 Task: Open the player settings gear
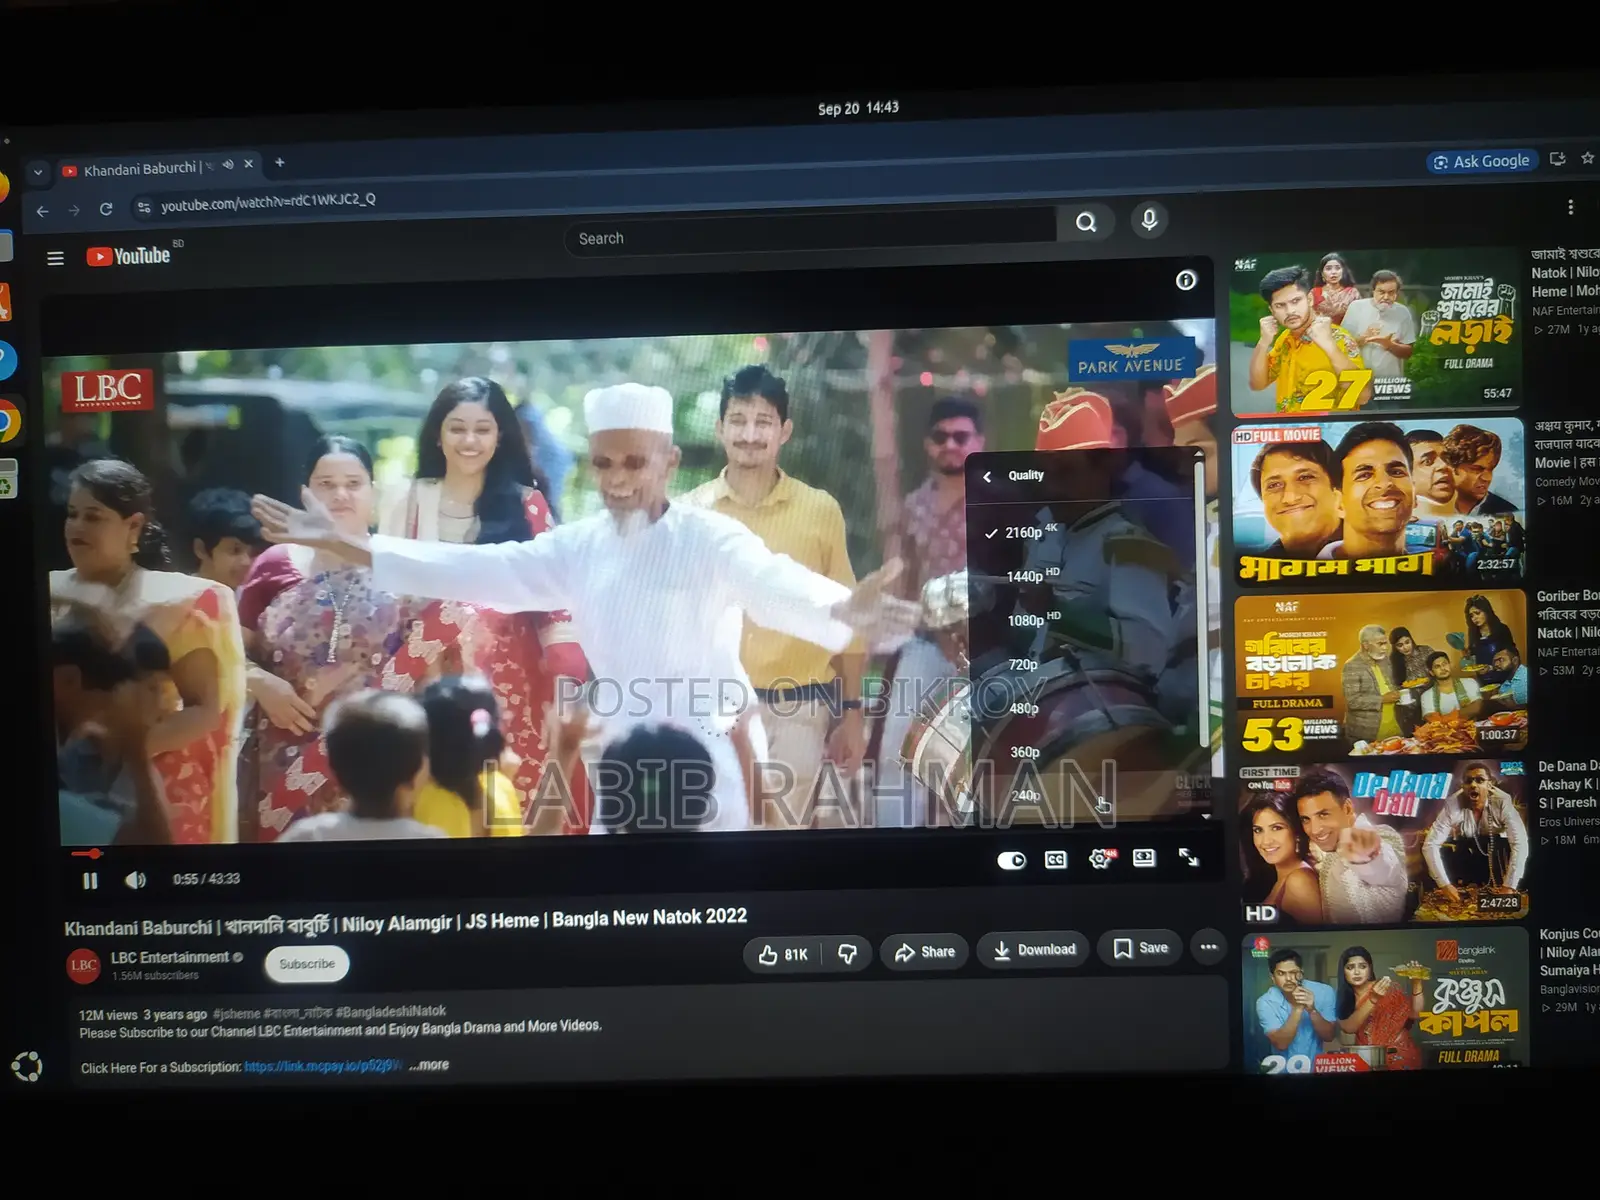tap(1100, 858)
